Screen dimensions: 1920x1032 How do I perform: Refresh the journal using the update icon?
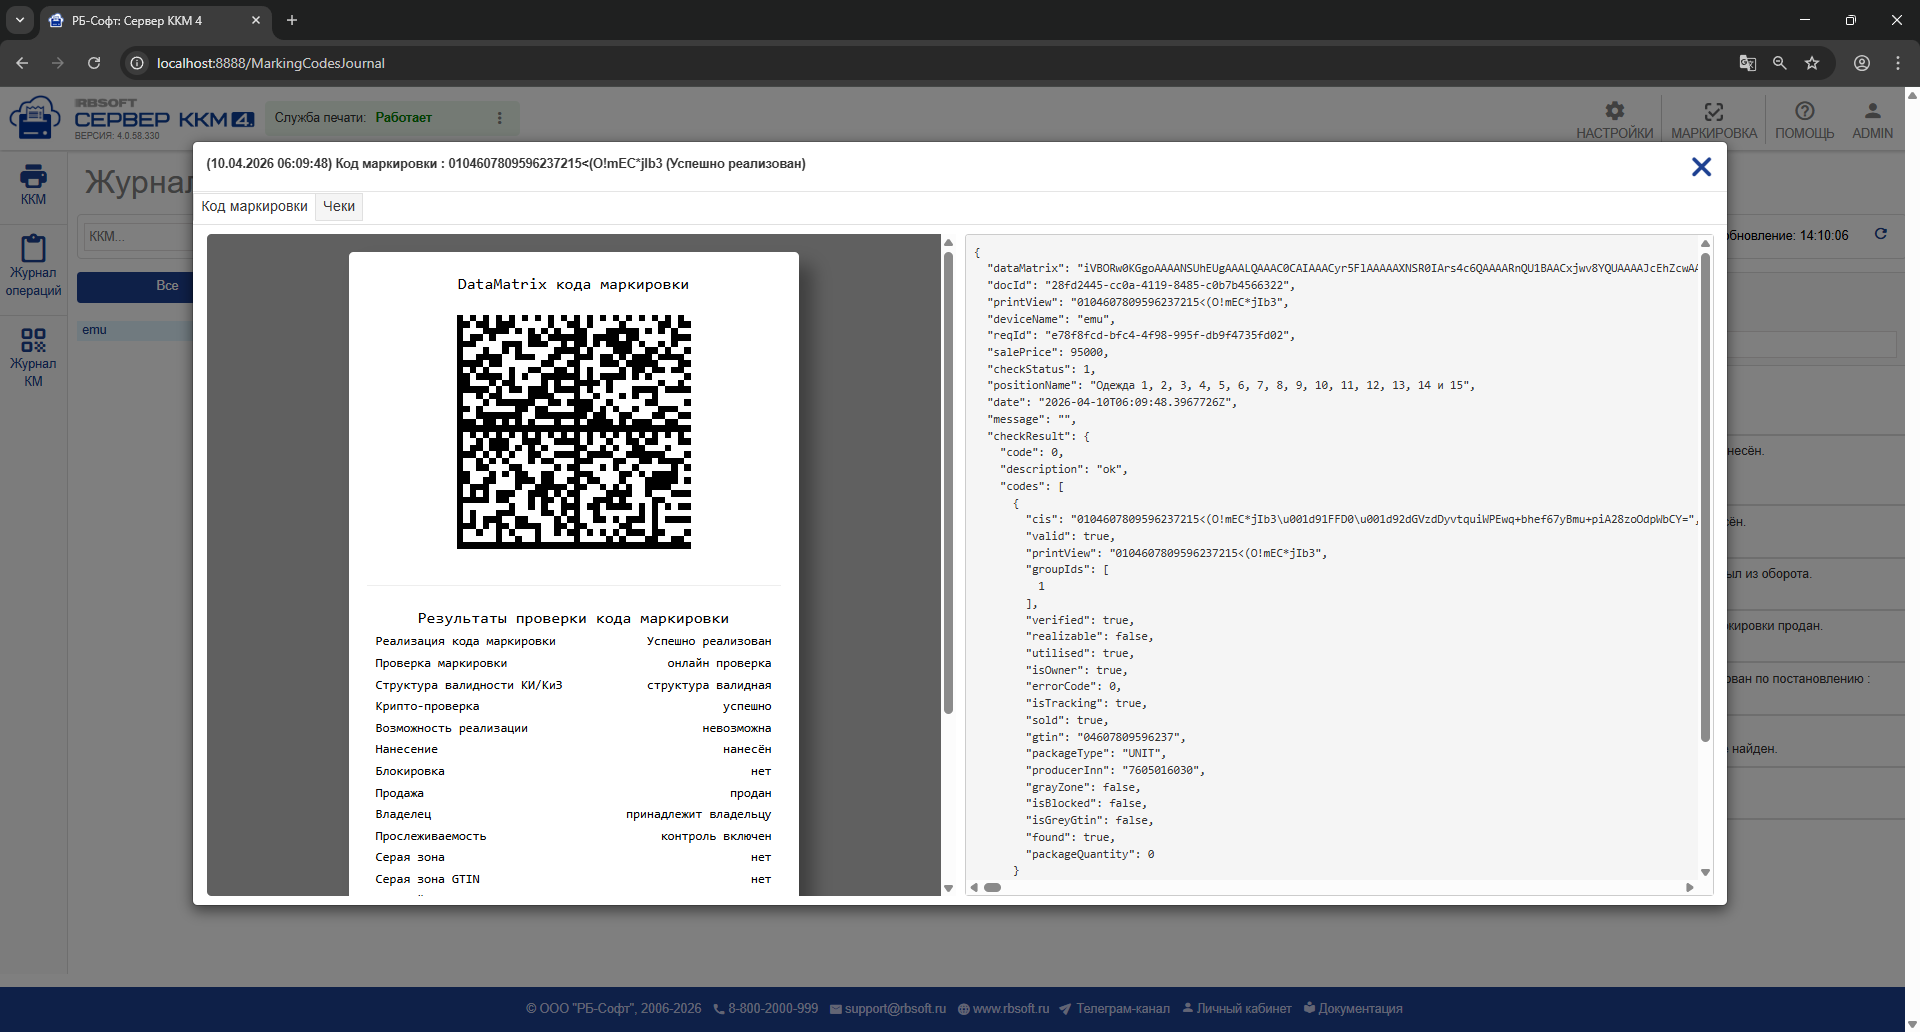pos(1881,234)
